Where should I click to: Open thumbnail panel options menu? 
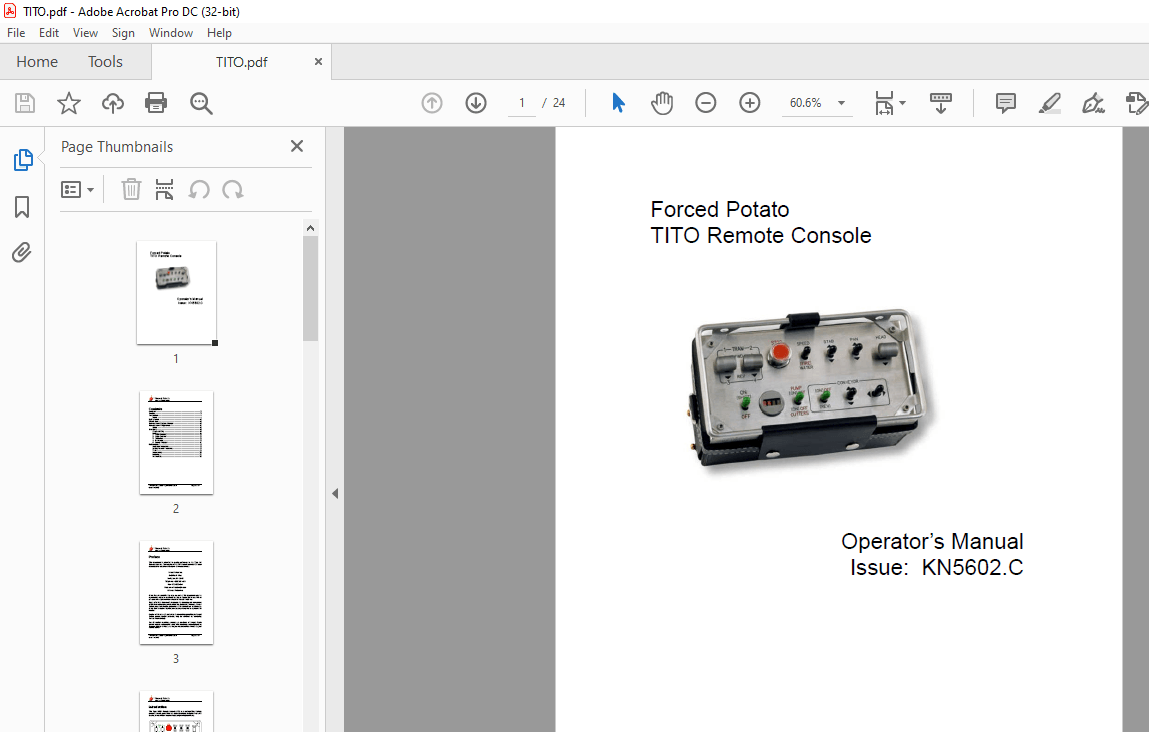point(78,189)
